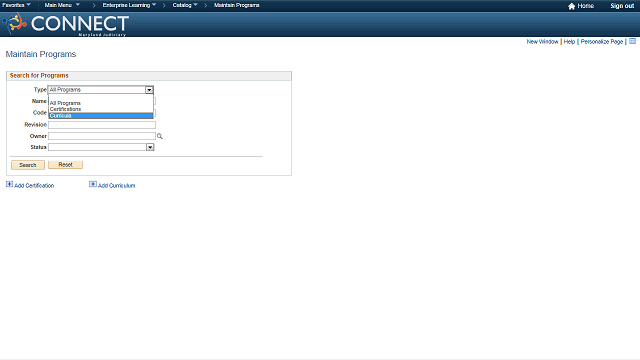Click the Owner lookup magnifier icon
The width and height of the screenshot is (640, 360).
coord(160,136)
